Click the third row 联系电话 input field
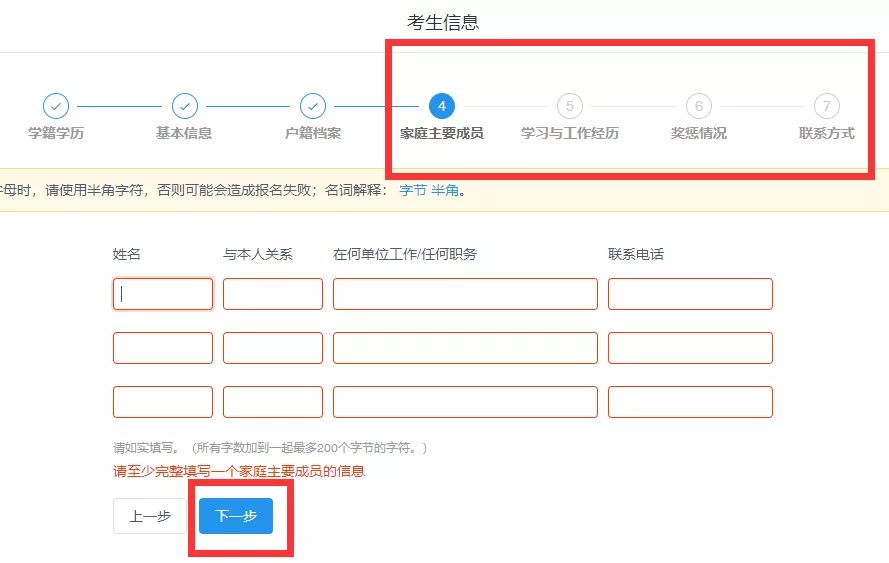 click(690, 402)
